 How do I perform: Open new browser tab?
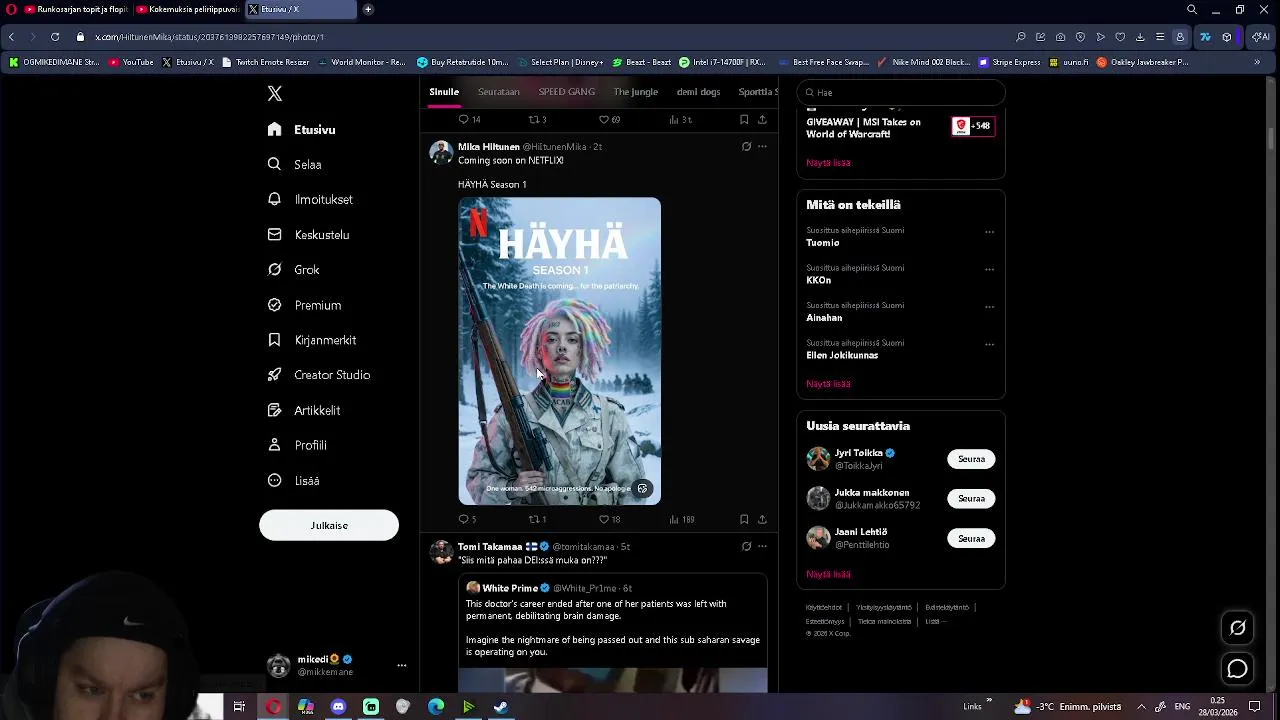368,9
